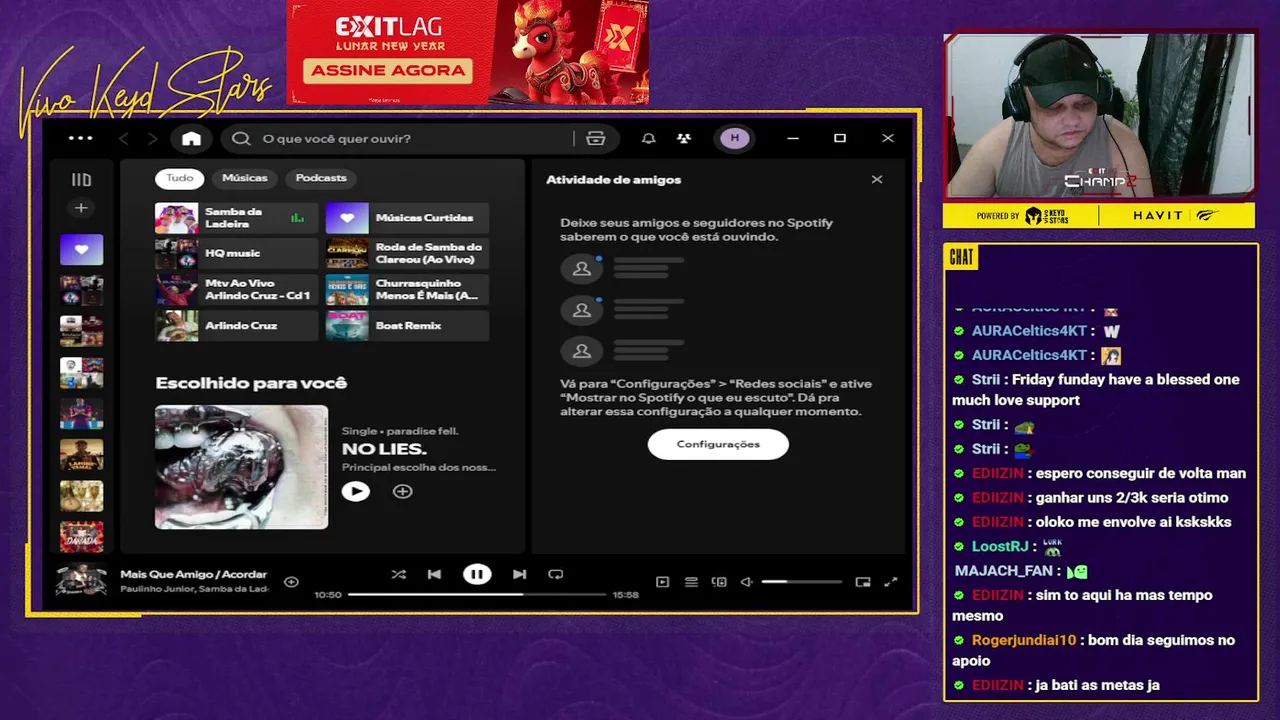Toggle shuffle playback
The image size is (1280, 720).
tap(398, 574)
